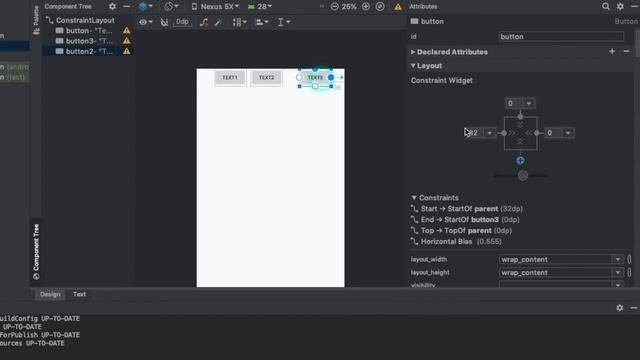Select TEXT2 button on design canvas
This screenshot has width=640, height=360.
point(267,78)
